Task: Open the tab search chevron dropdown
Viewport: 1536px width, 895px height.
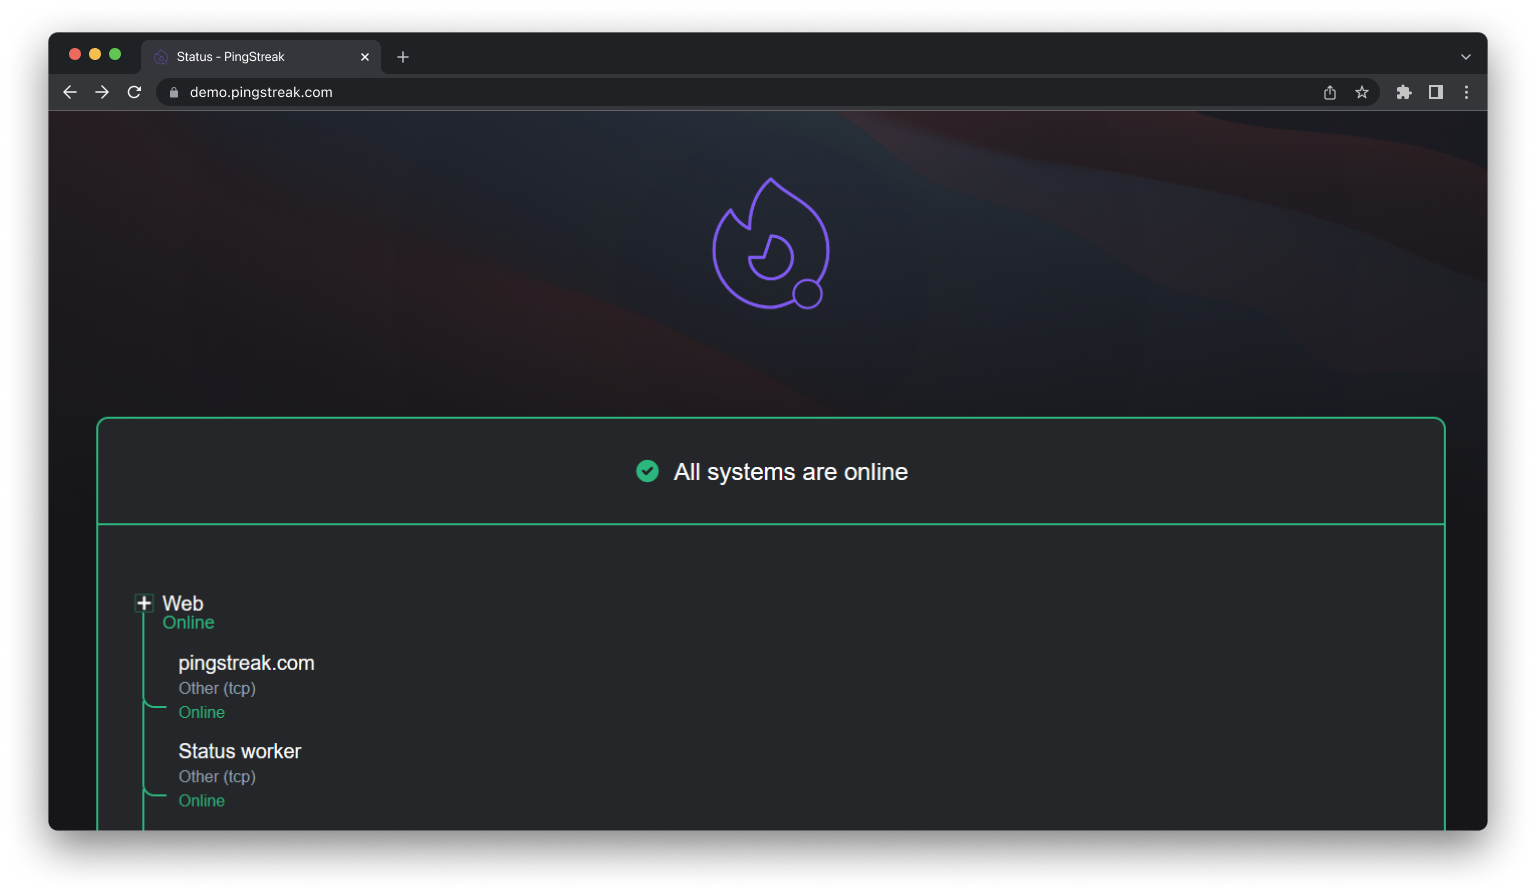Action: point(1466,57)
